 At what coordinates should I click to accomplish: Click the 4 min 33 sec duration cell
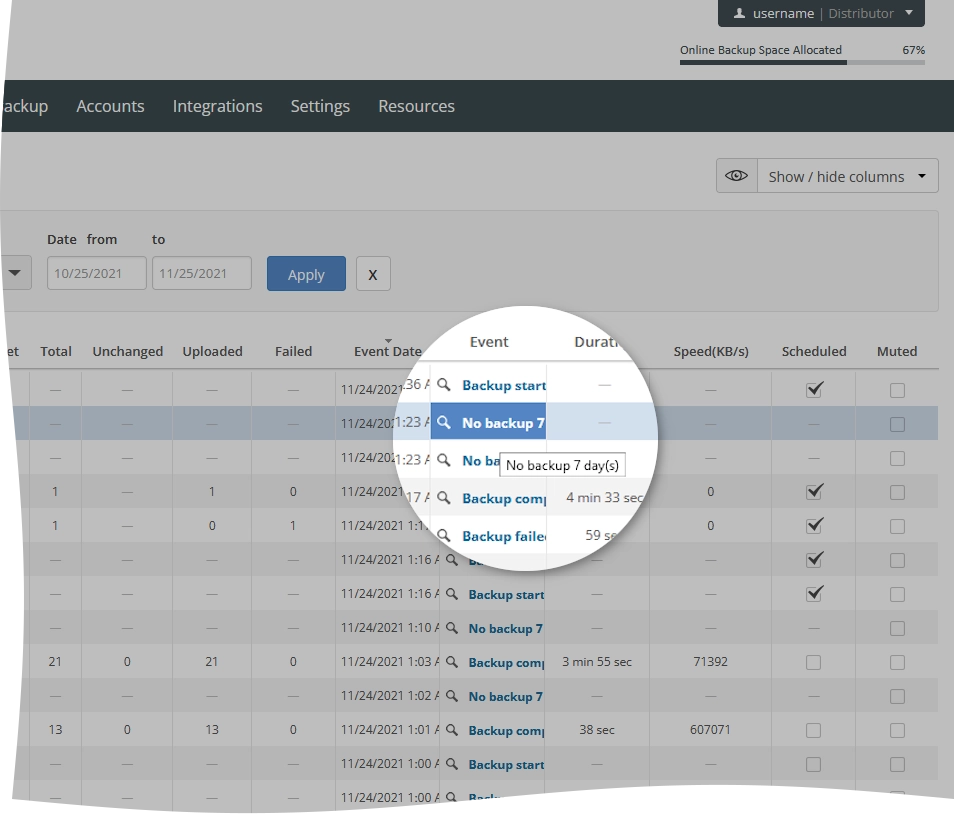point(604,498)
